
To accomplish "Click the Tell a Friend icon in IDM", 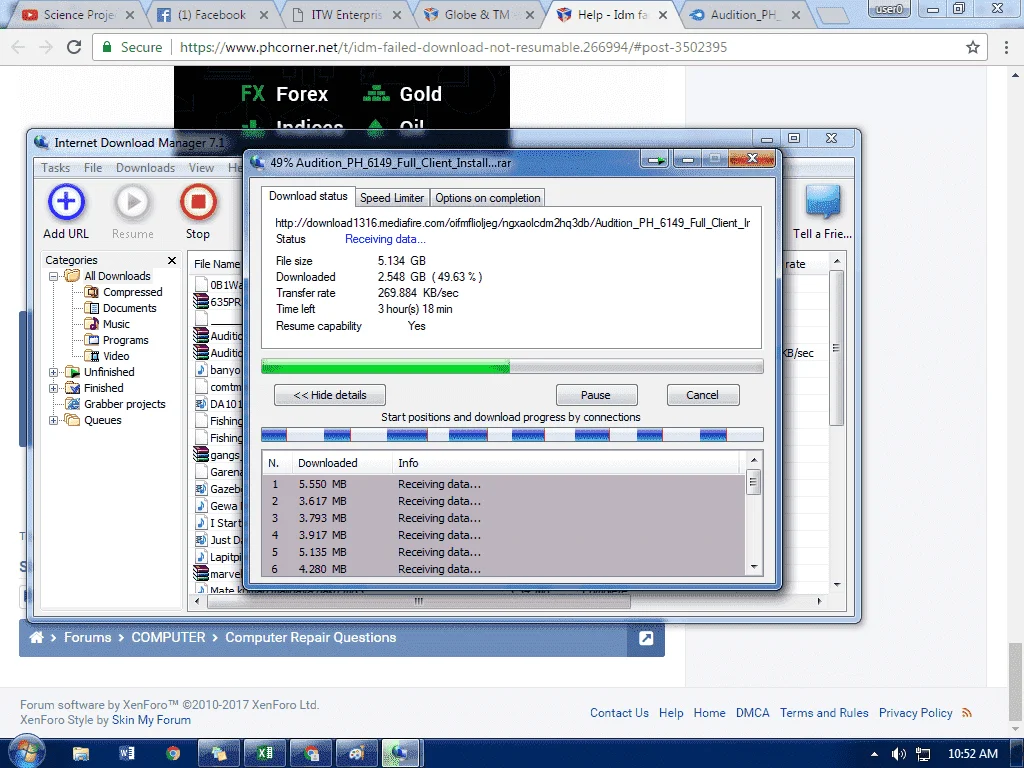I will coord(822,202).
